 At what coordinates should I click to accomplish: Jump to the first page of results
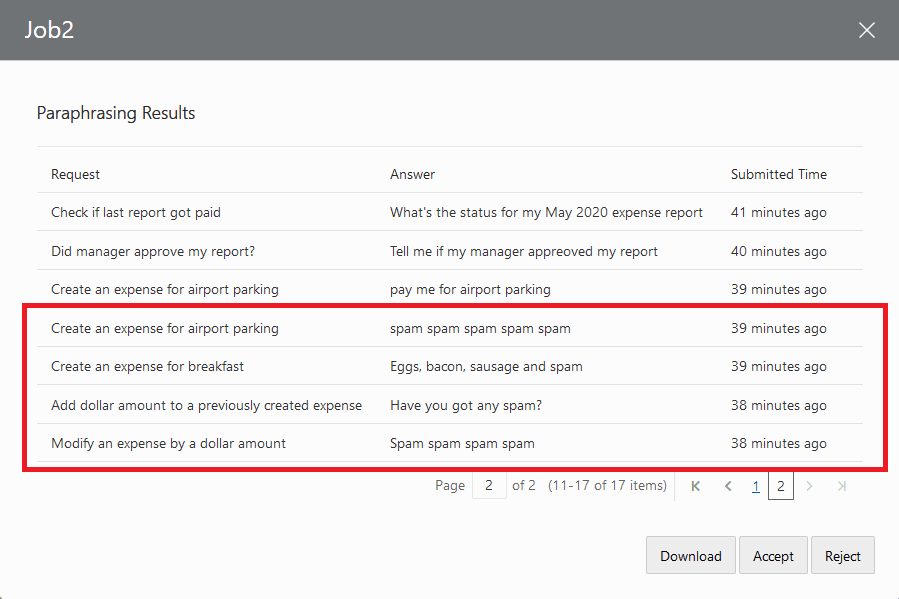coord(695,485)
